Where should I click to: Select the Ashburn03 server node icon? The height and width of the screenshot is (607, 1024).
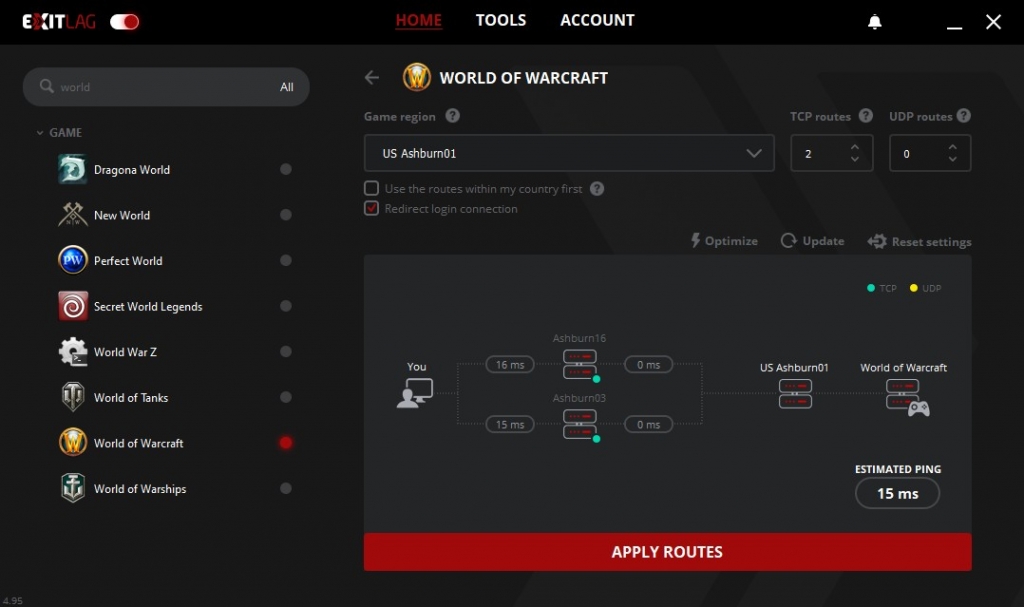point(579,424)
